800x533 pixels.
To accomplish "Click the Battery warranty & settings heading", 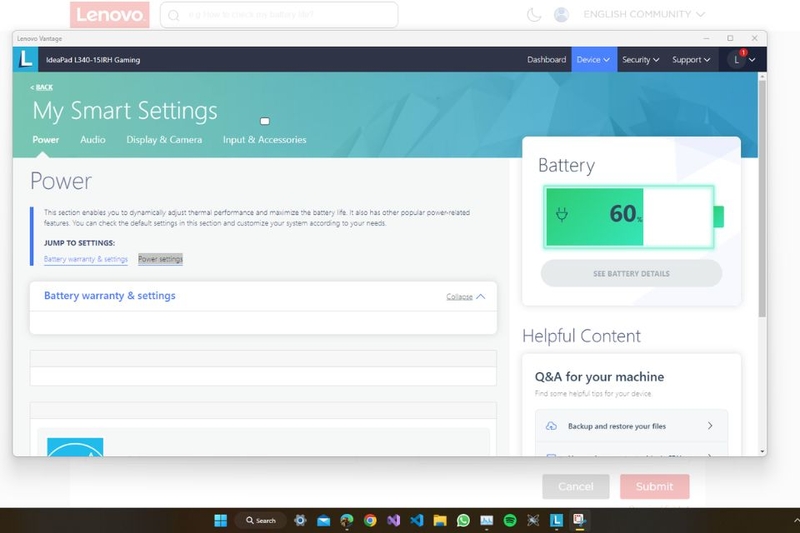I will [x=110, y=296].
